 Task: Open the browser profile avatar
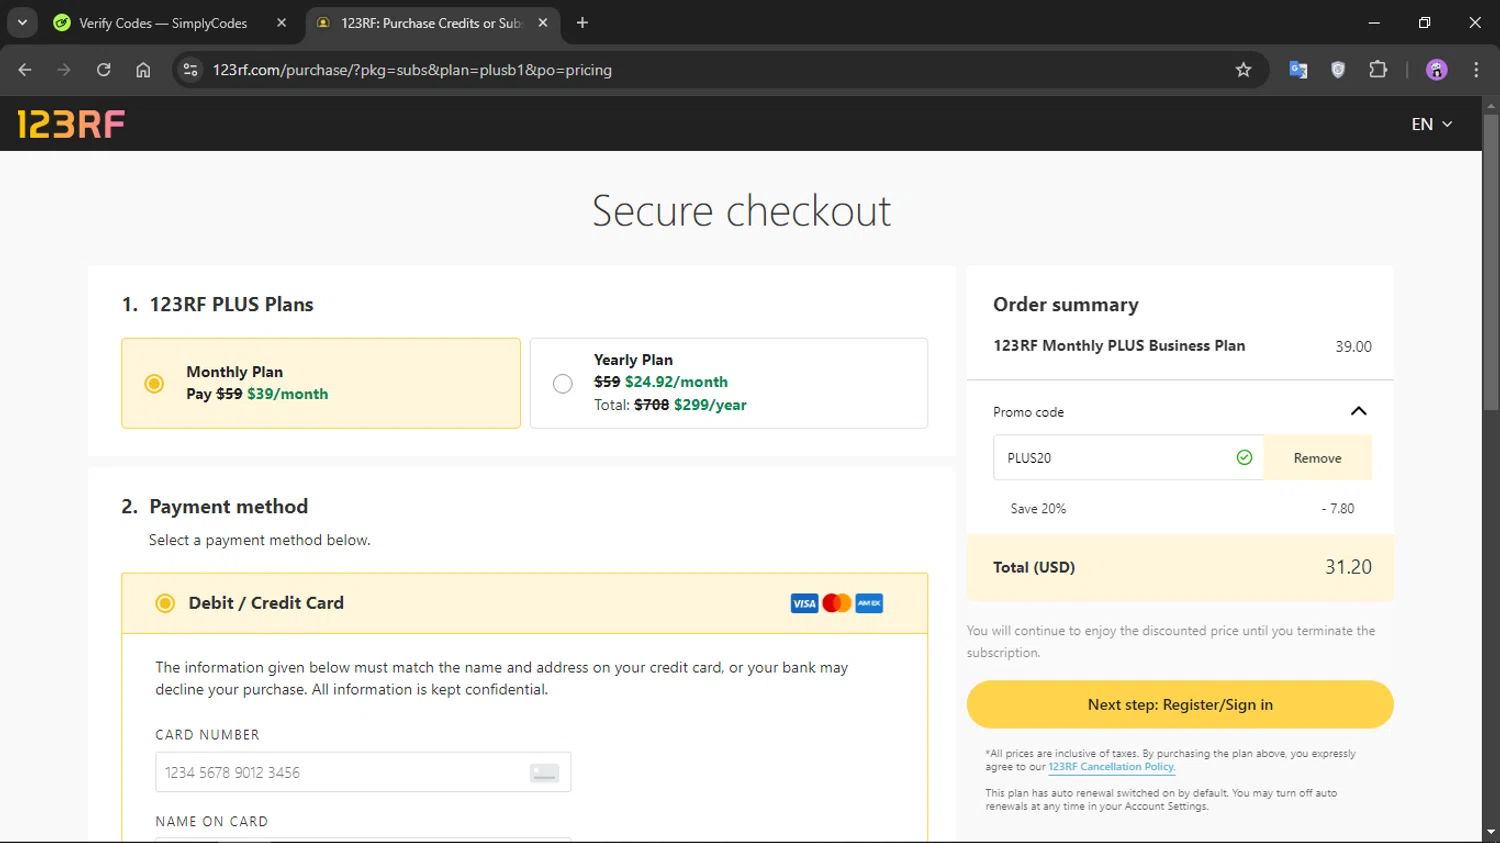point(1437,70)
